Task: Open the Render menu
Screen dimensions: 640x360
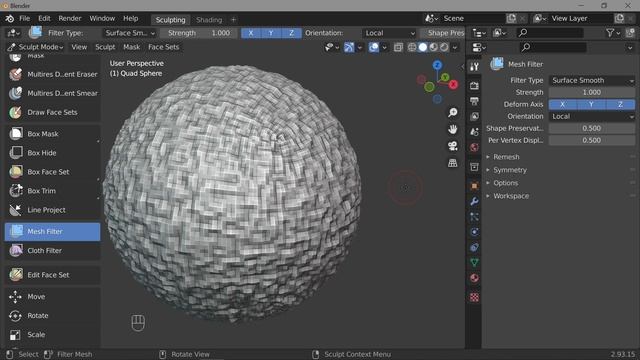Action: pyautogui.click(x=70, y=19)
